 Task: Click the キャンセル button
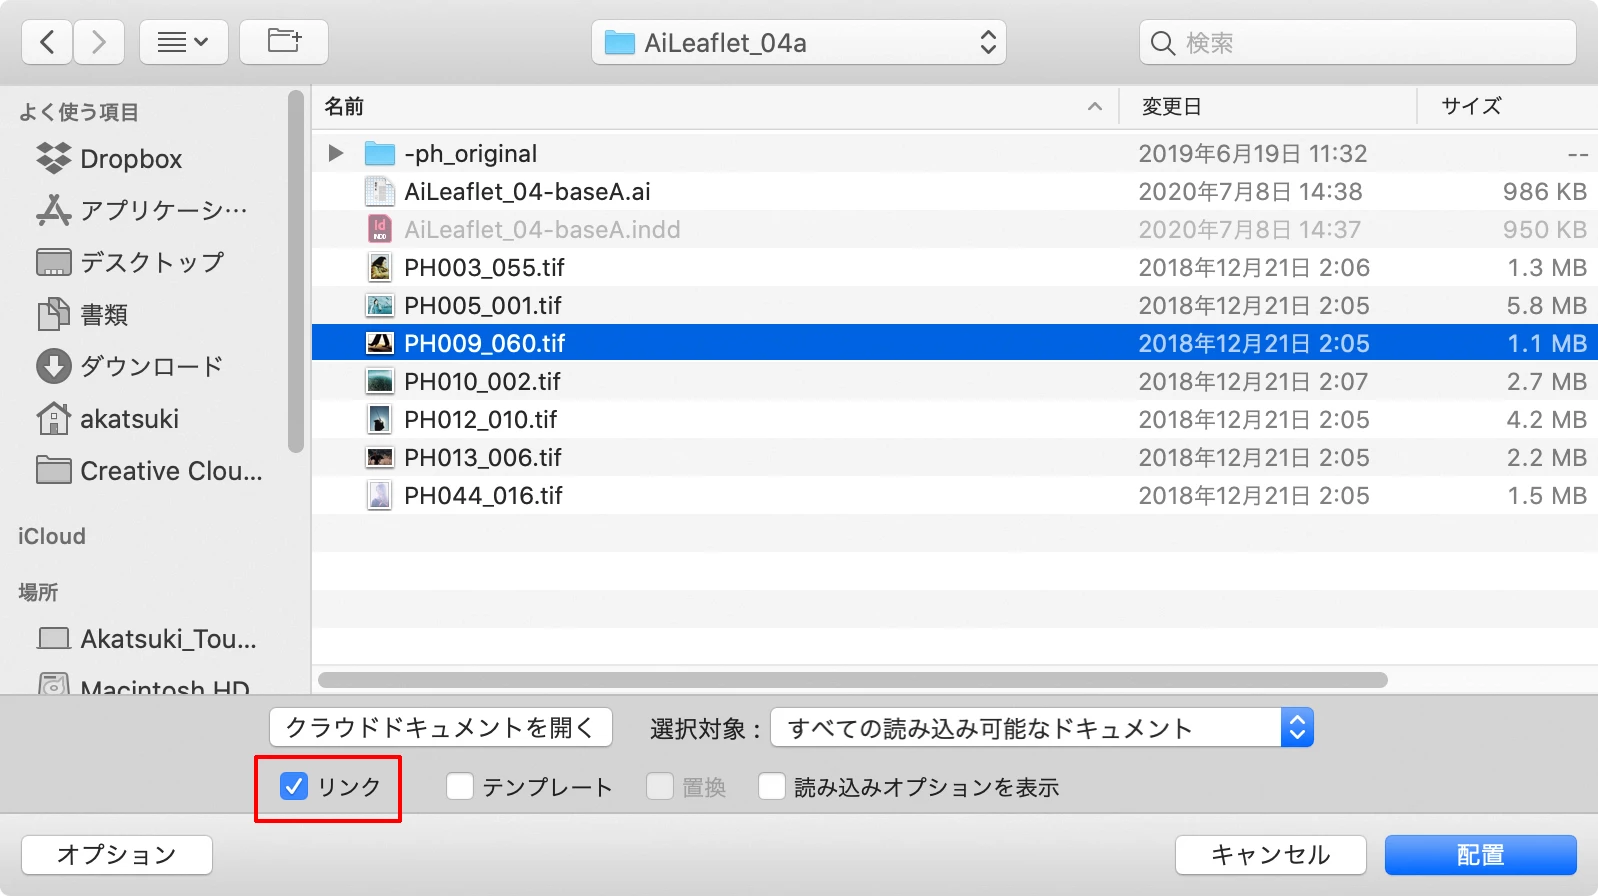(x=1270, y=855)
